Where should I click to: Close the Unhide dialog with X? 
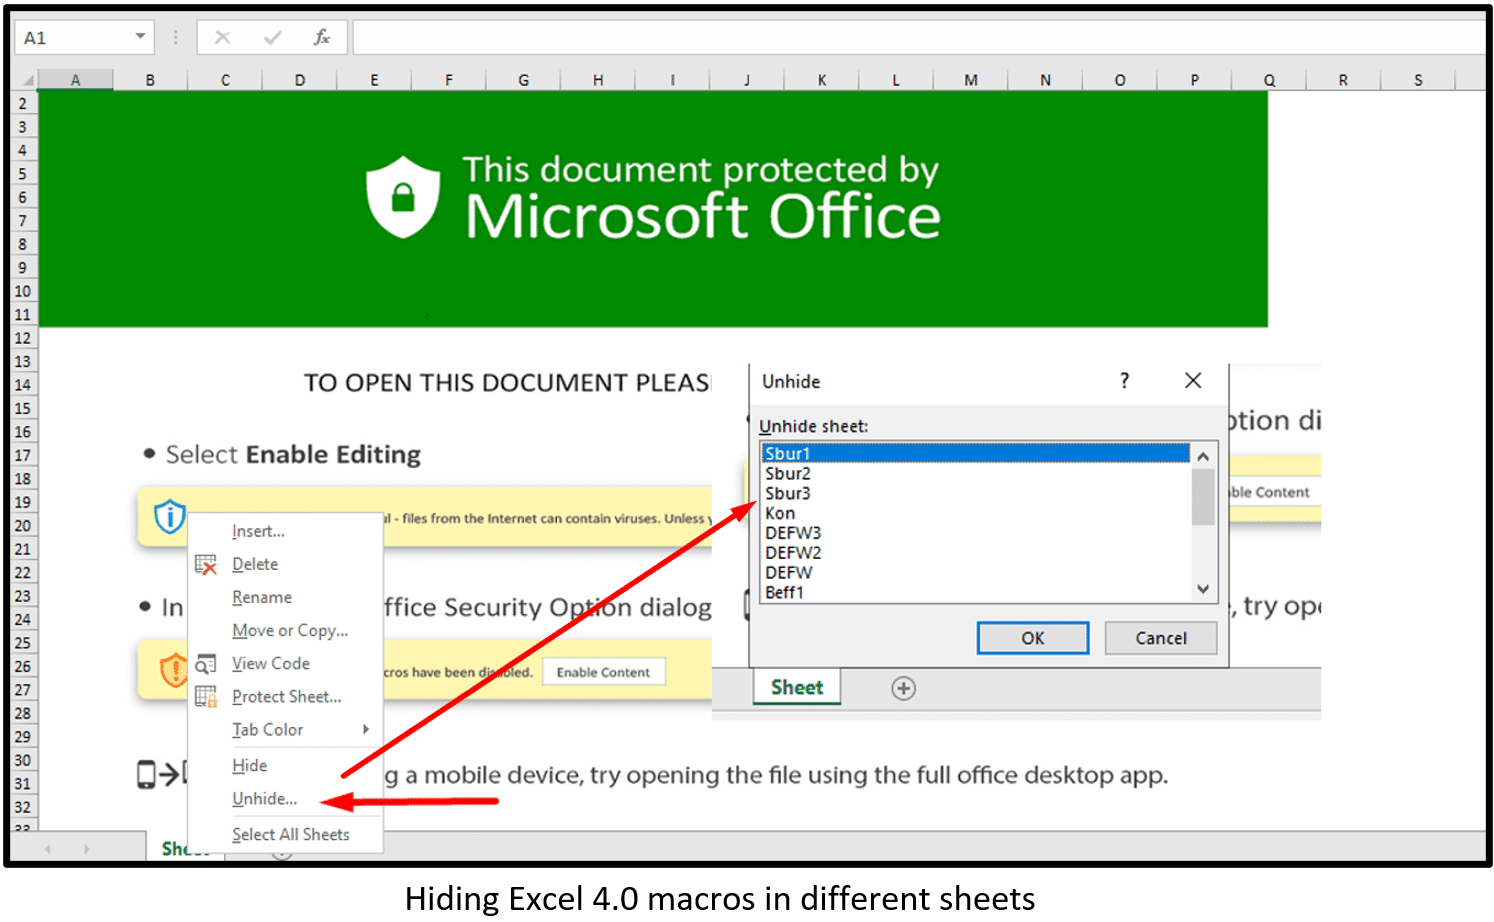click(x=1193, y=380)
